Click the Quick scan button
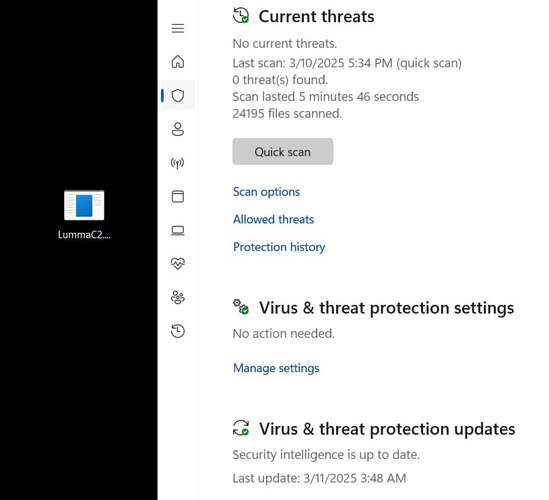 coord(283,151)
